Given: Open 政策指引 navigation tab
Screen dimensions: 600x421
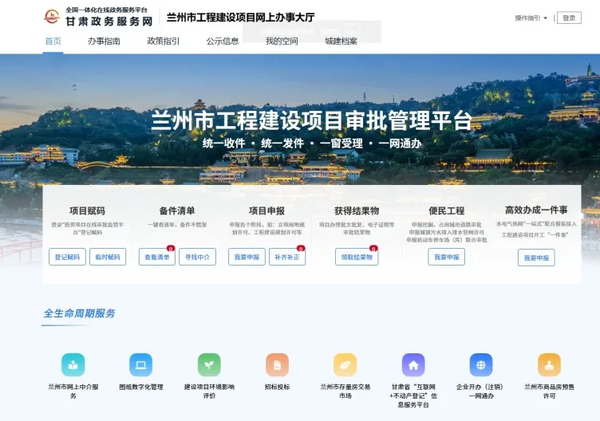Looking at the screenshot, I should 163,41.
